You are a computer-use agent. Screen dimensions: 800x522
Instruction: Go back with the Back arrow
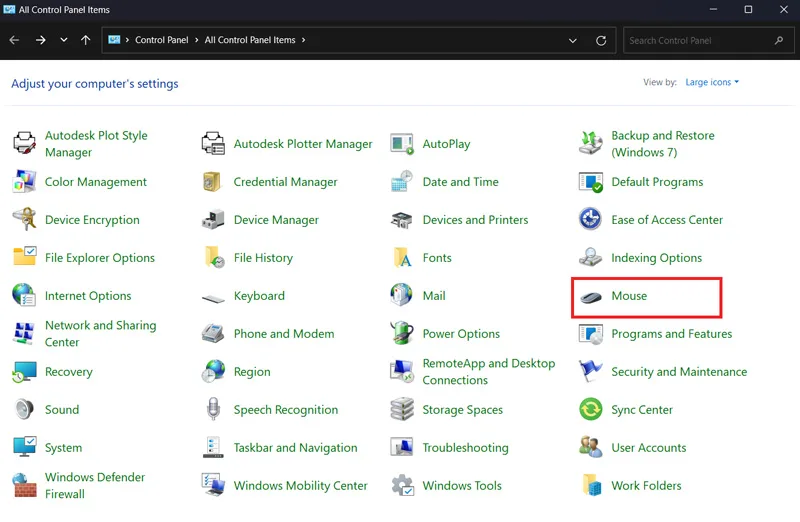pyautogui.click(x=14, y=40)
